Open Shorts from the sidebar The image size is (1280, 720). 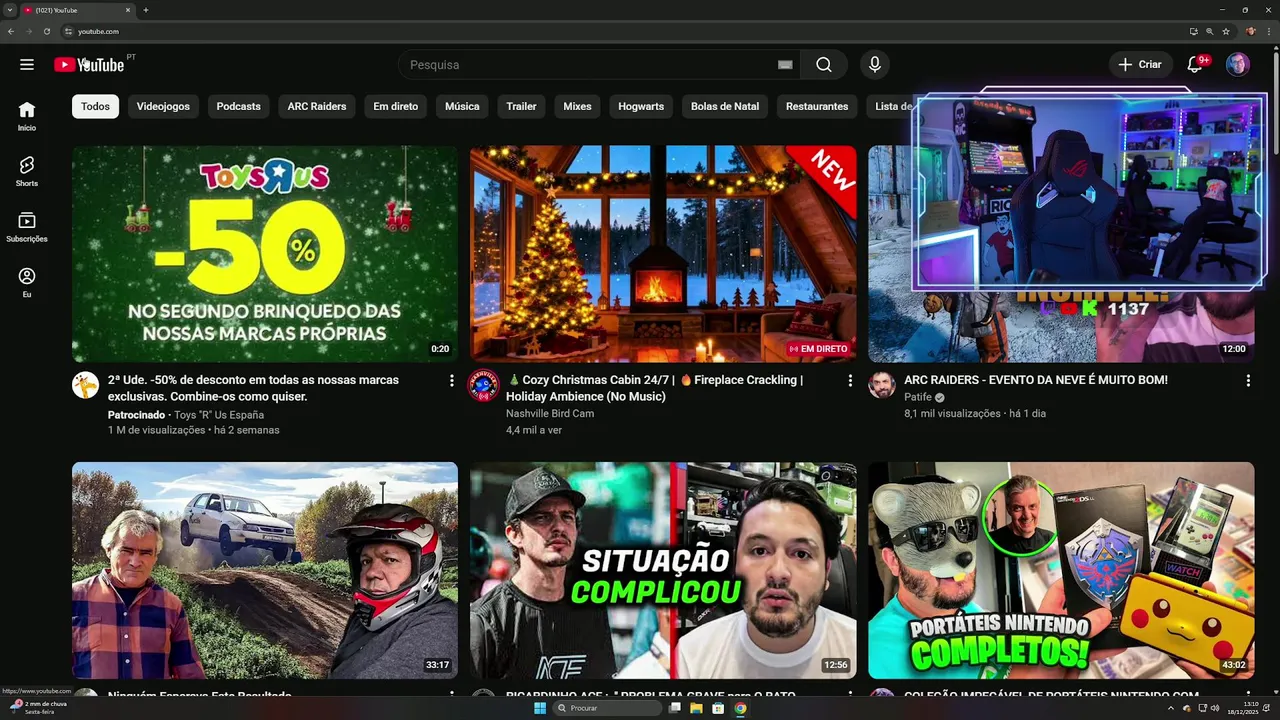click(x=27, y=171)
